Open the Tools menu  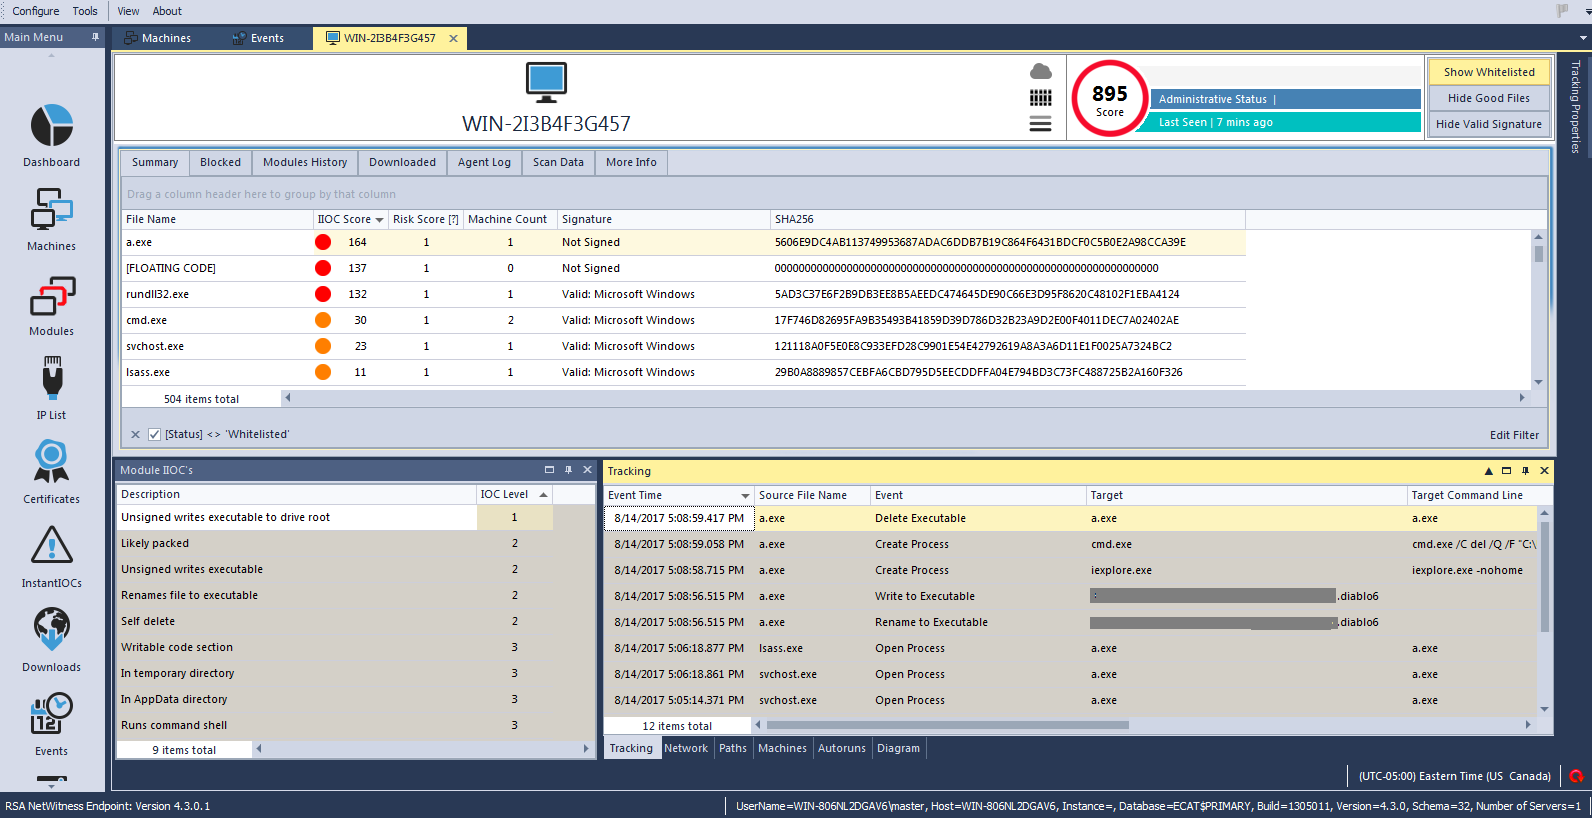(x=85, y=11)
